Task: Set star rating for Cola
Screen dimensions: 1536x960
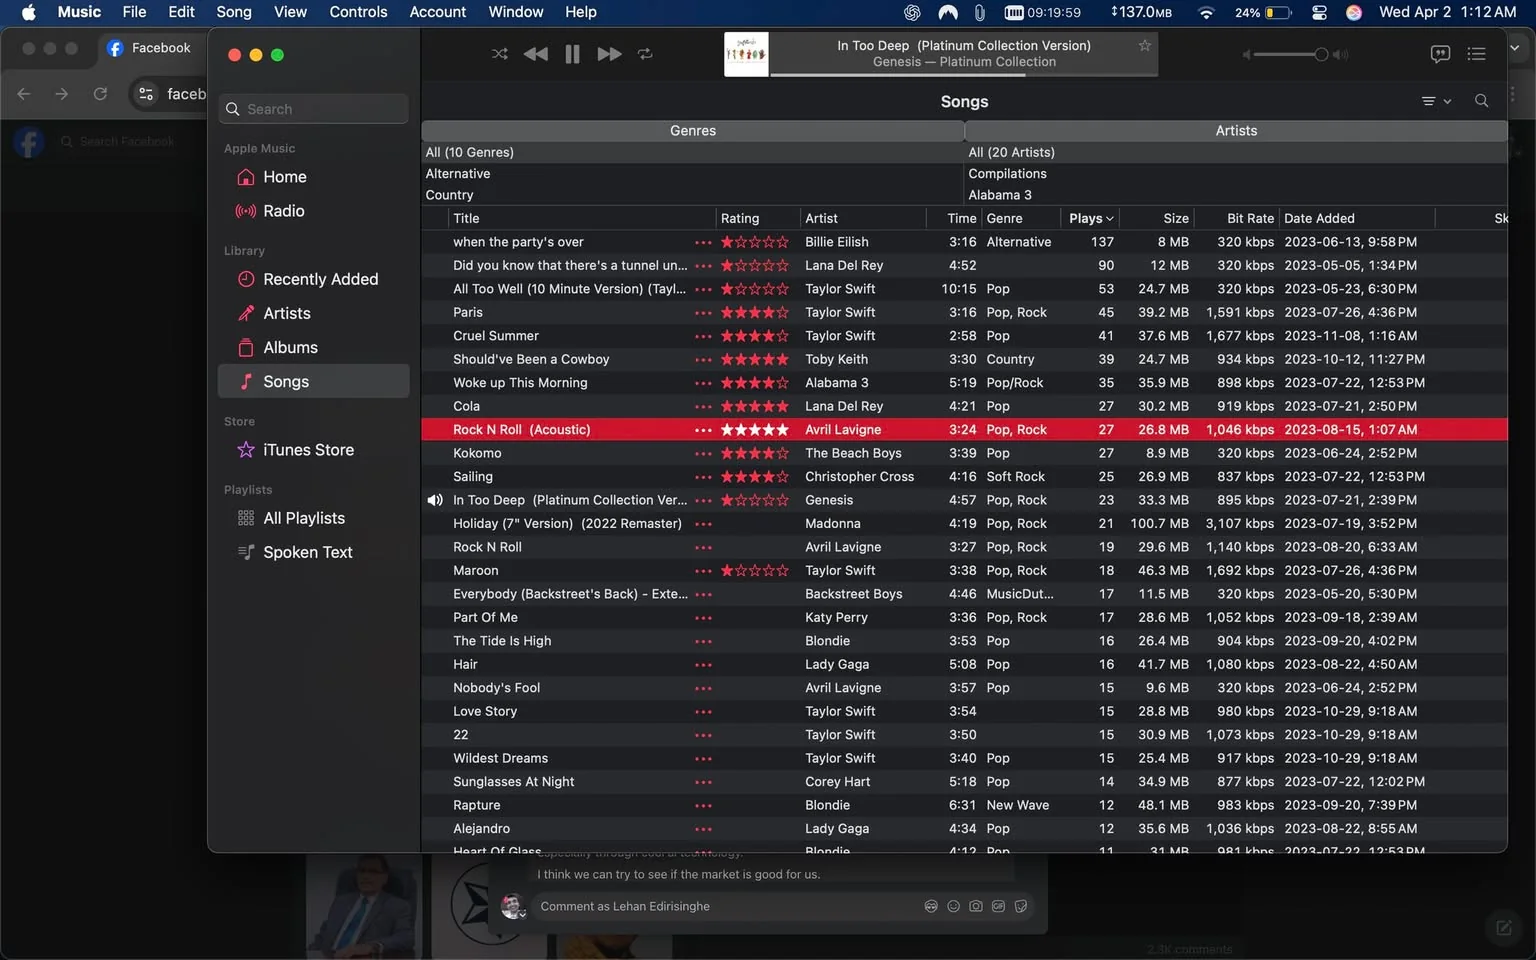Action: [755, 406]
